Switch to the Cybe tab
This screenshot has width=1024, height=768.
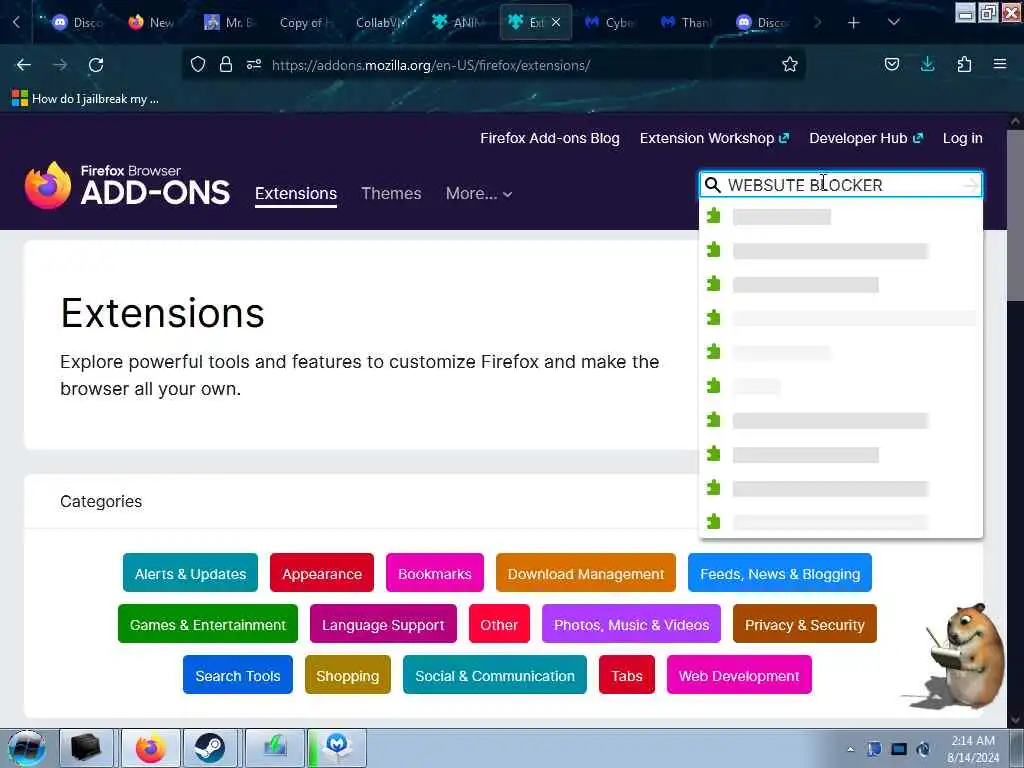[x=610, y=23]
